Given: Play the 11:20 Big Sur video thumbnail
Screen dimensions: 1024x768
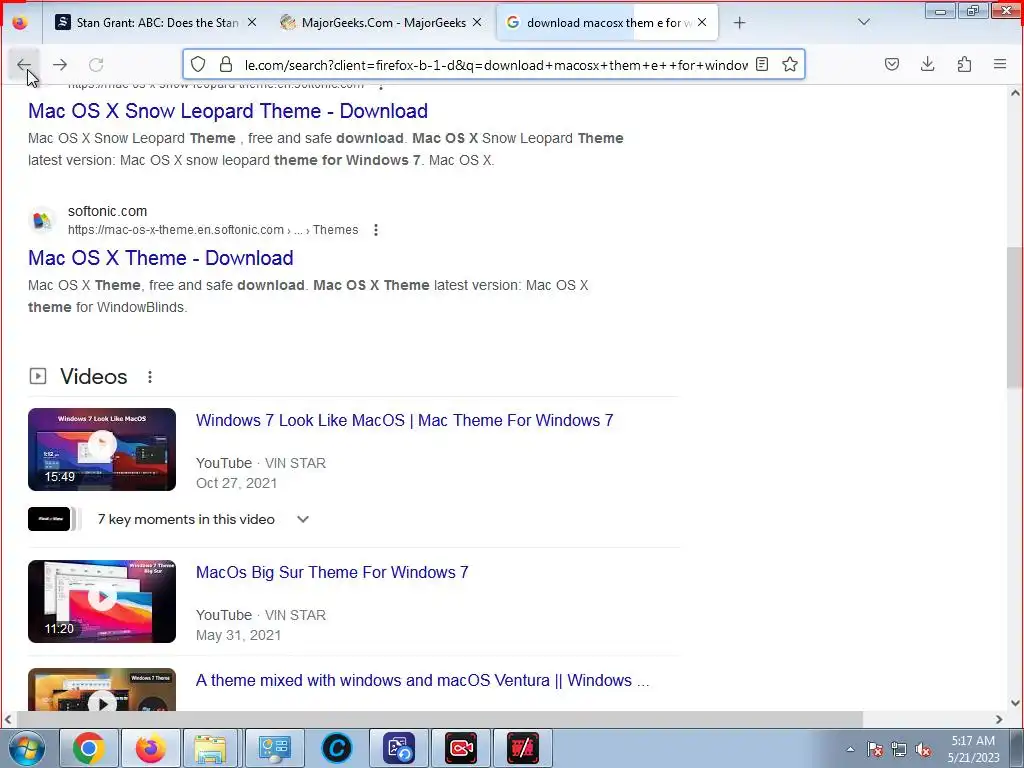Looking at the screenshot, I should point(102,601).
